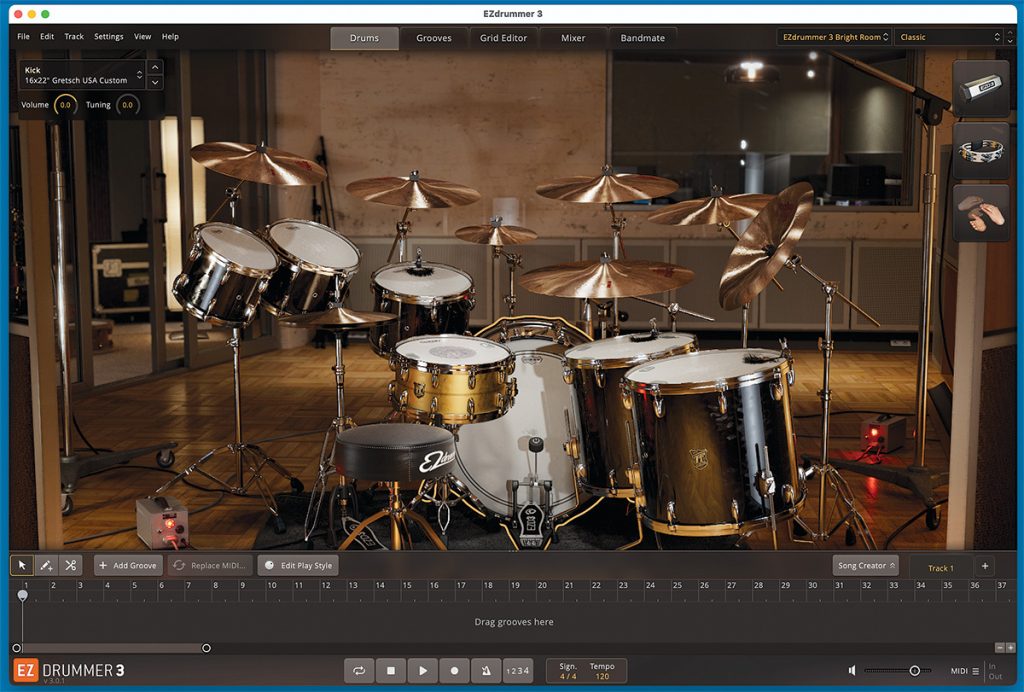Select next instrument with down arrow
Image resolution: width=1024 pixels, height=692 pixels.
tap(155, 82)
